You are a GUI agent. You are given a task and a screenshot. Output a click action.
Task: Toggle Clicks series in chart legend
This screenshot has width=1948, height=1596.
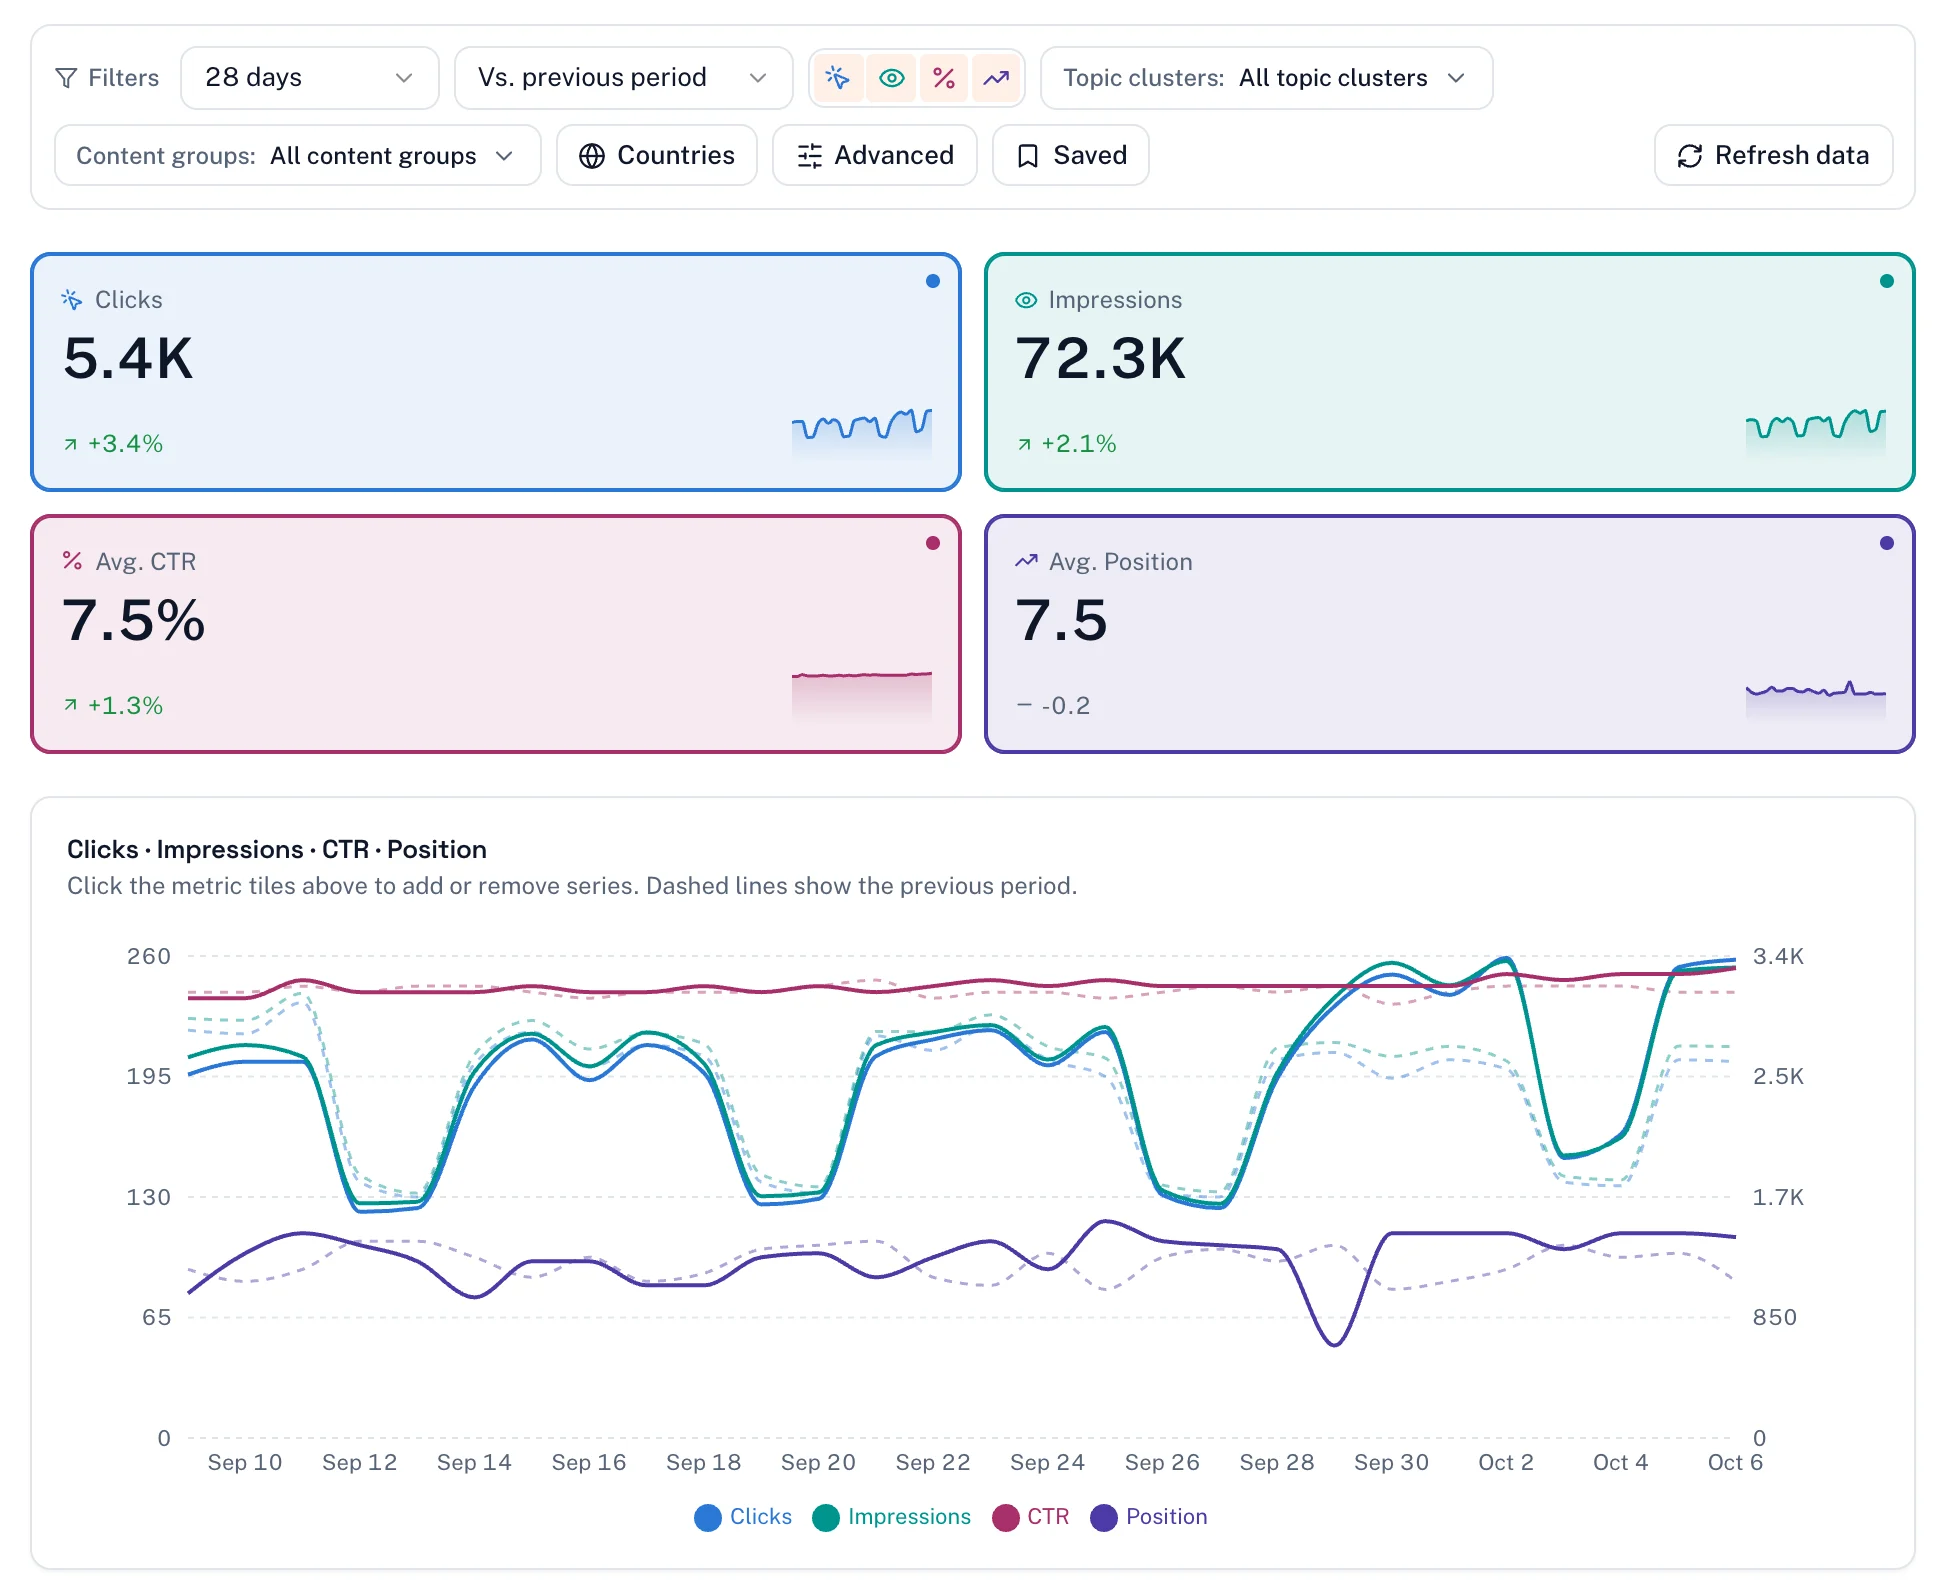coord(743,1517)
